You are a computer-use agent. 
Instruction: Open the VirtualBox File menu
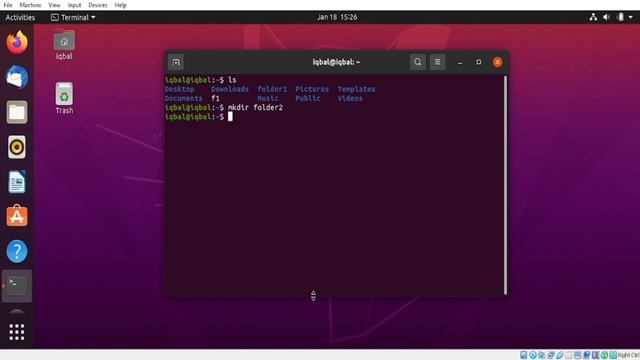[x=8, y=5]
